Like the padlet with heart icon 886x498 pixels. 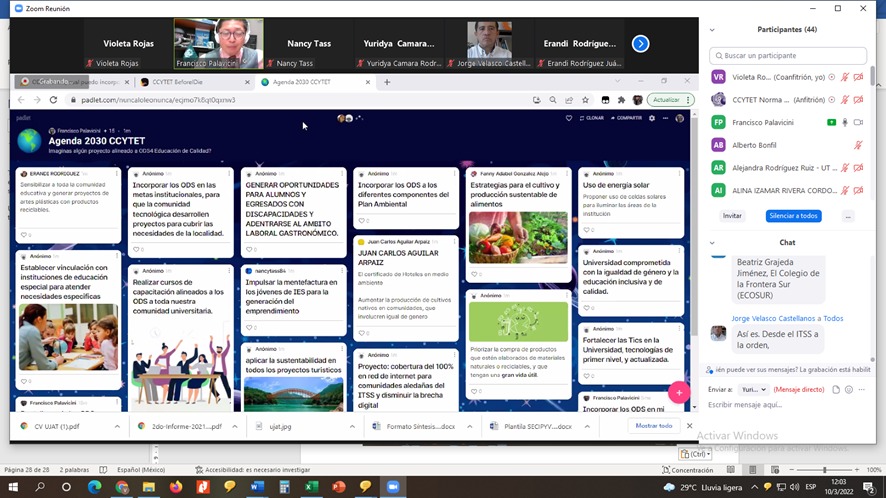click(568, 118)
